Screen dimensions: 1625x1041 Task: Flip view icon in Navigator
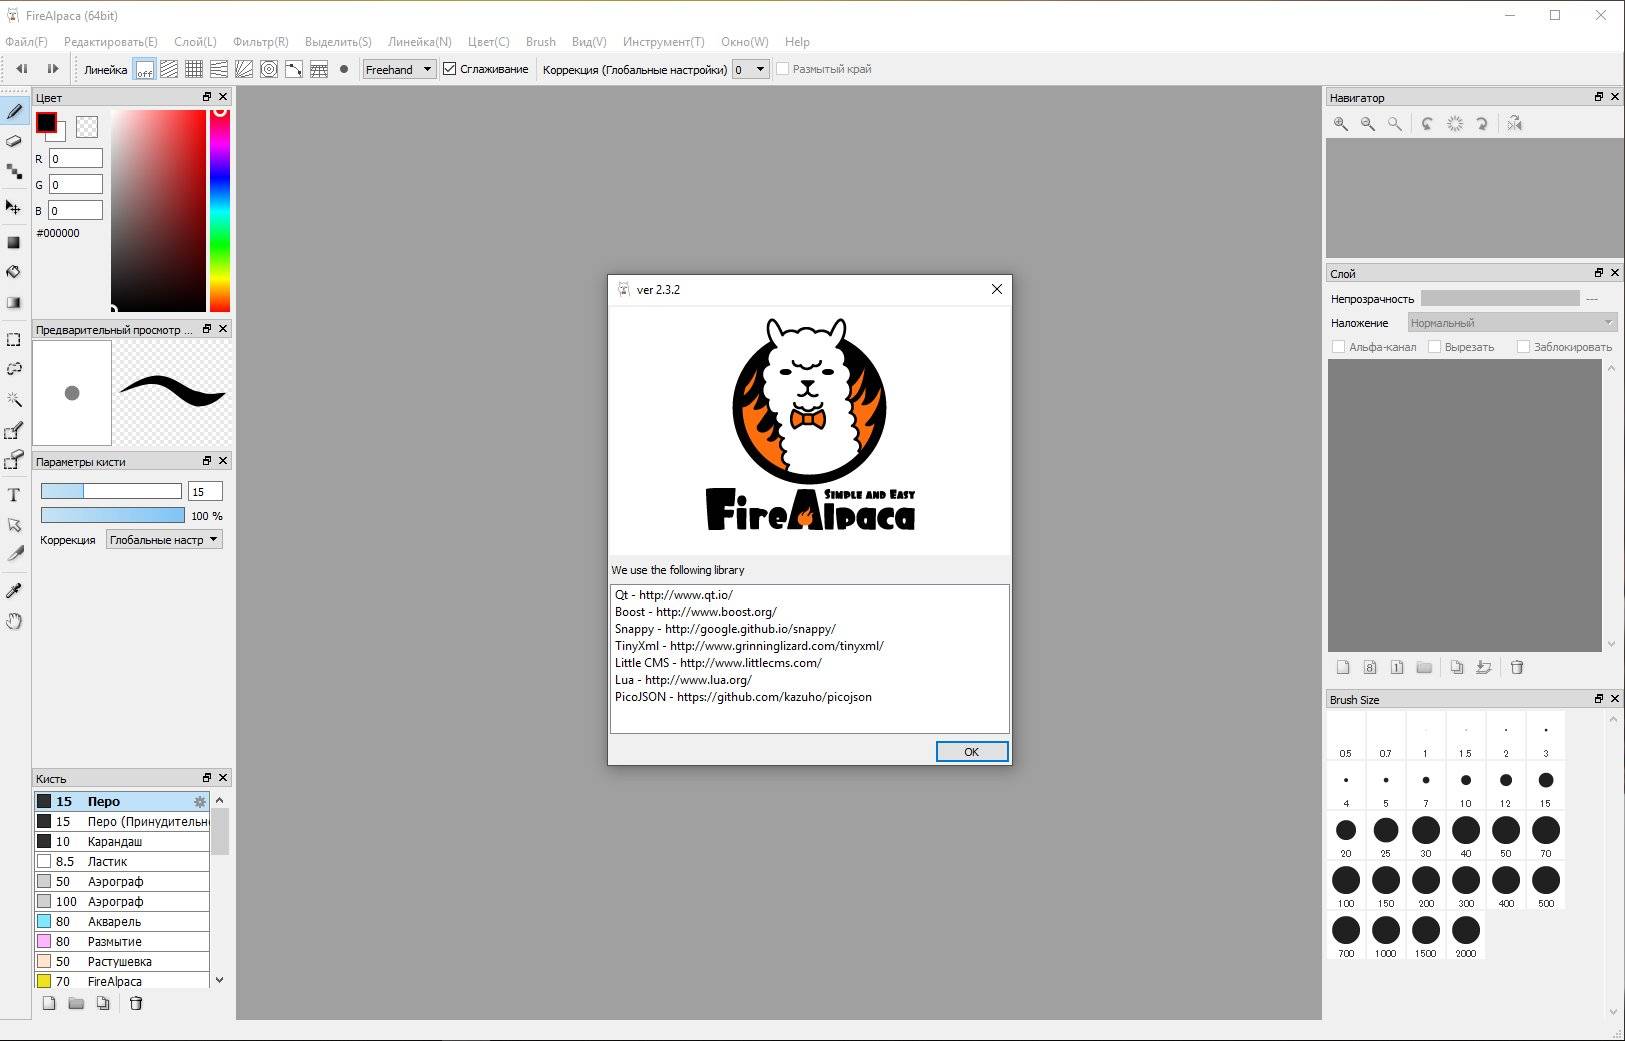pyautogui.click(x=1515, y=124)
